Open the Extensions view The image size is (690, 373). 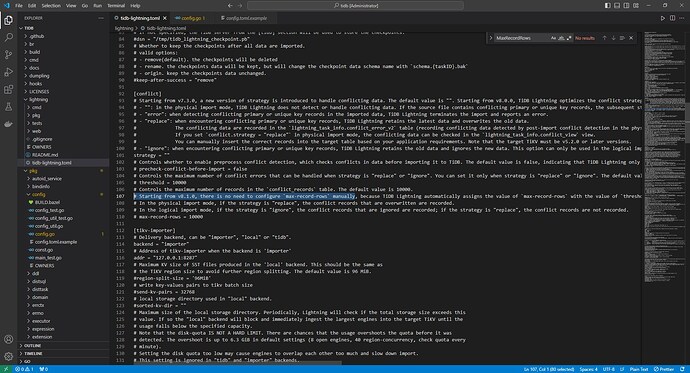(x=8, y=89)
